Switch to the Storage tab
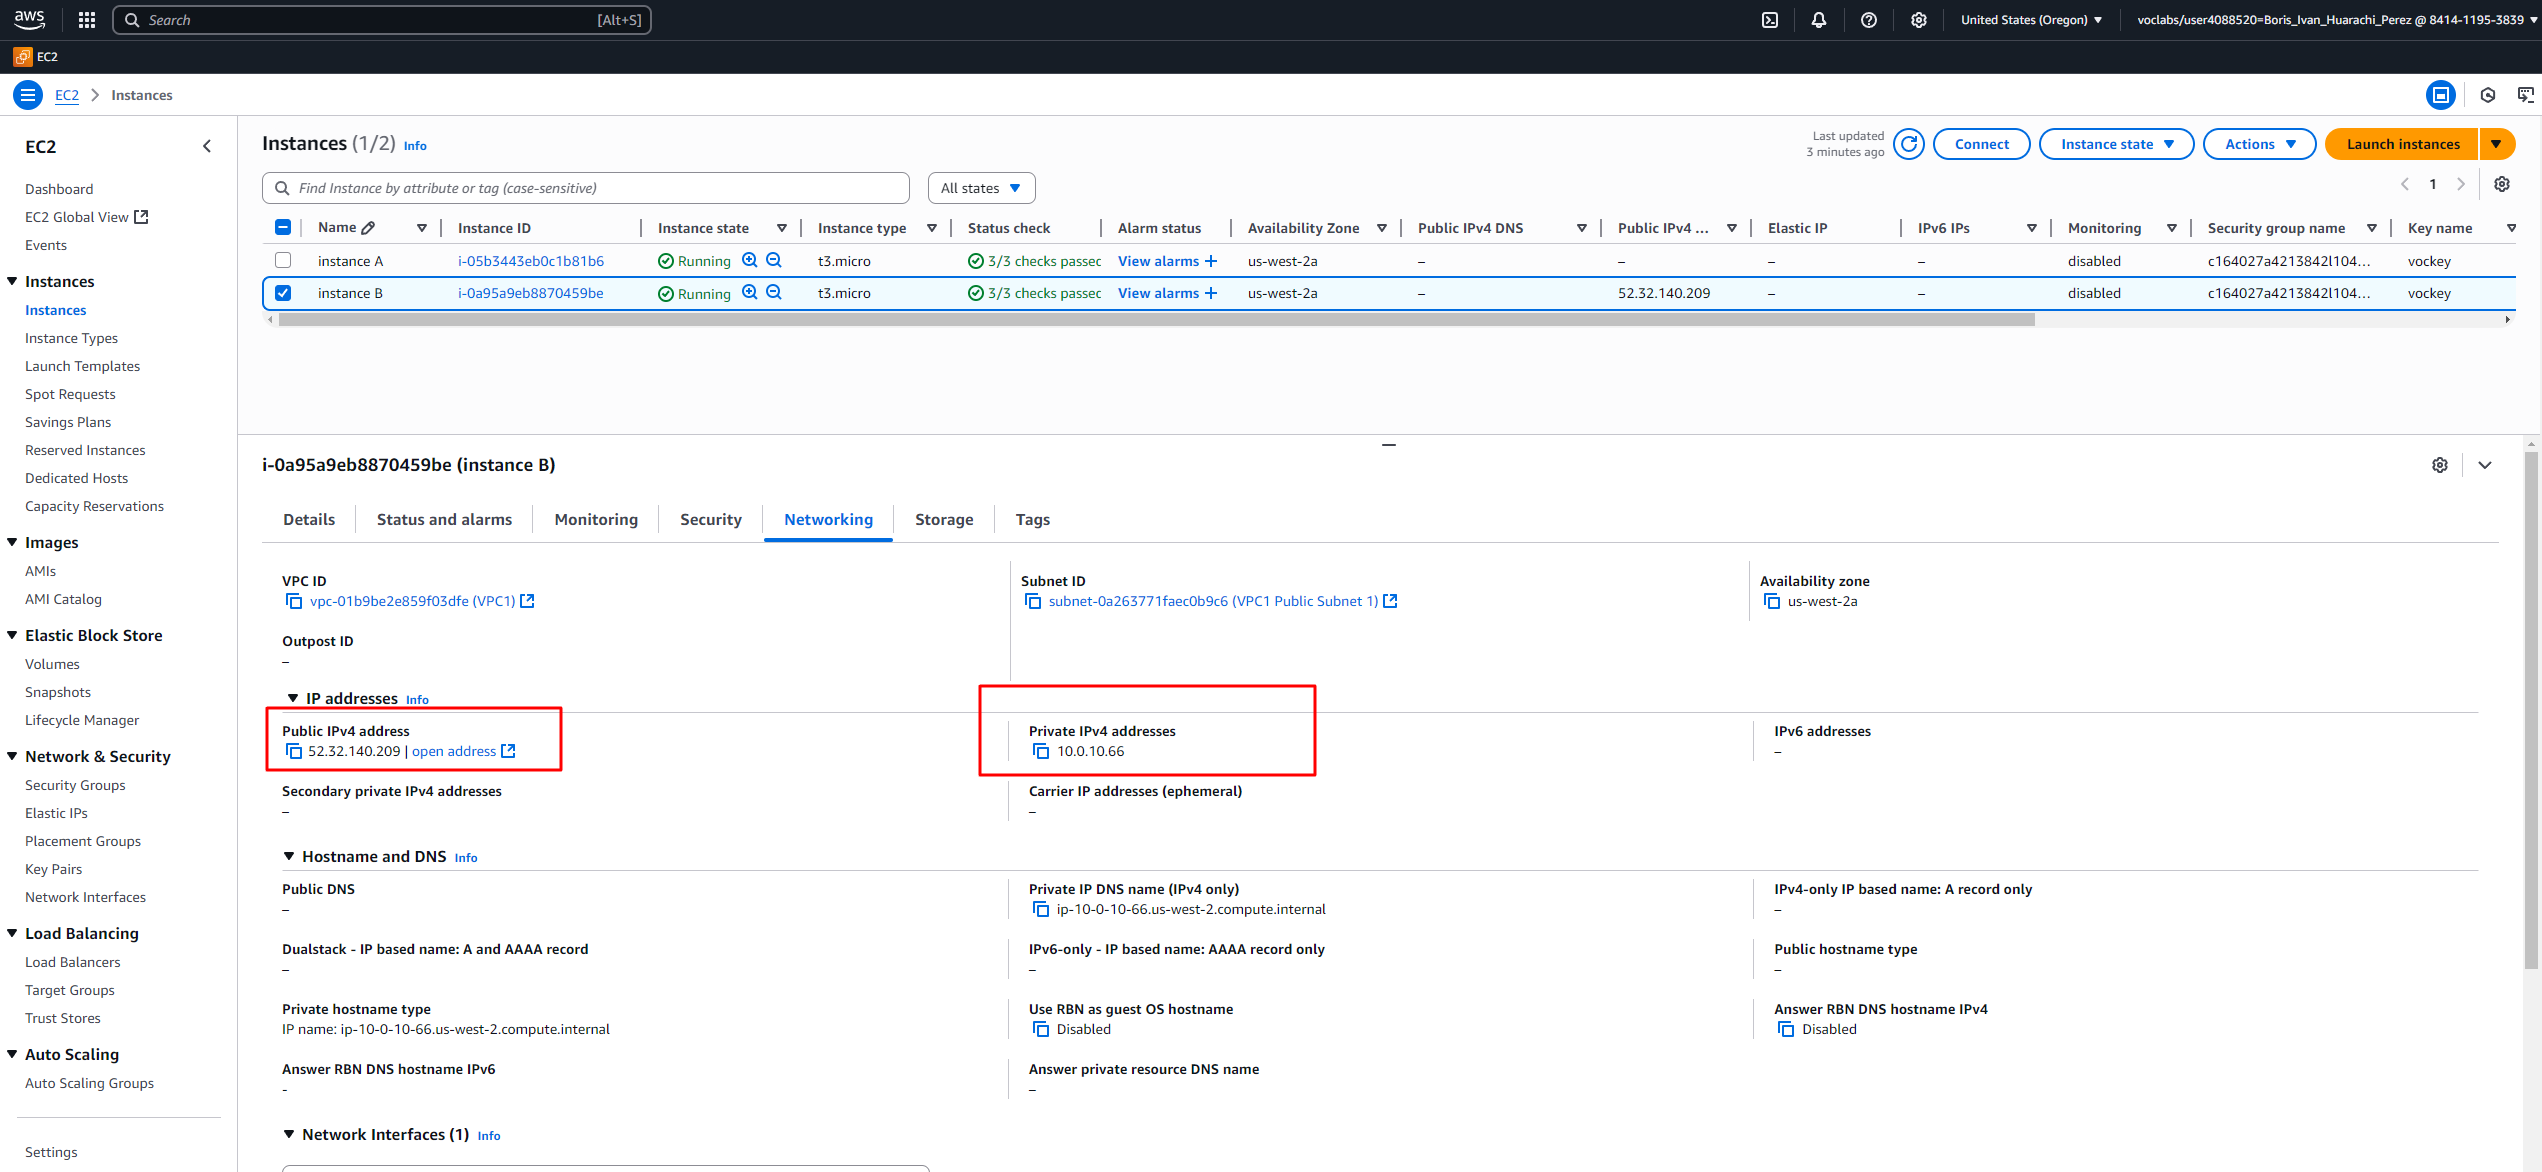 [943, 520]
